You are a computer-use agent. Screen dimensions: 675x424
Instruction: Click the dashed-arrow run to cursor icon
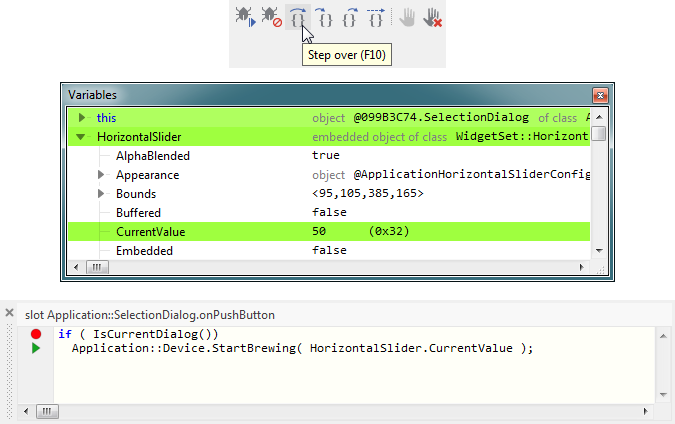tap(376, 16)
